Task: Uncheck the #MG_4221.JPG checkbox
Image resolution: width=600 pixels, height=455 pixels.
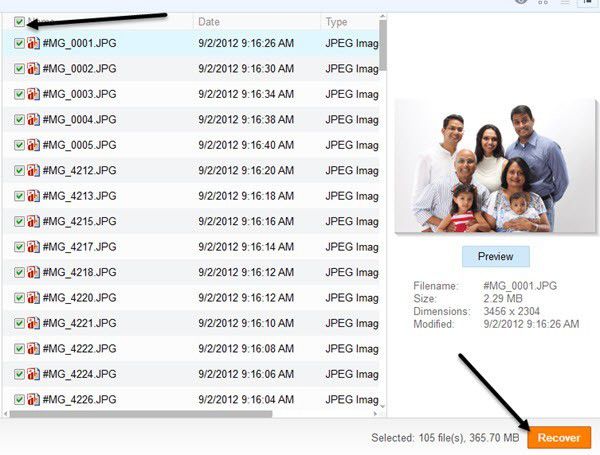Action: point(19,323)
